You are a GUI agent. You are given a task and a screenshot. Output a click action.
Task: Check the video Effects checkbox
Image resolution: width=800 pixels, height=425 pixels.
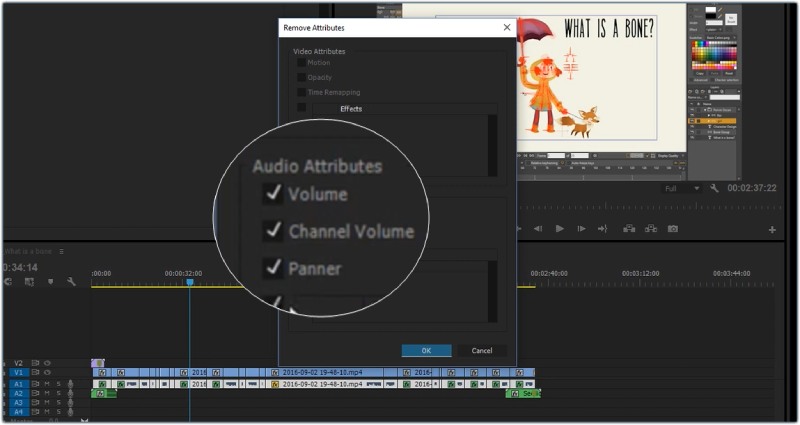click(x=302, y=107)
